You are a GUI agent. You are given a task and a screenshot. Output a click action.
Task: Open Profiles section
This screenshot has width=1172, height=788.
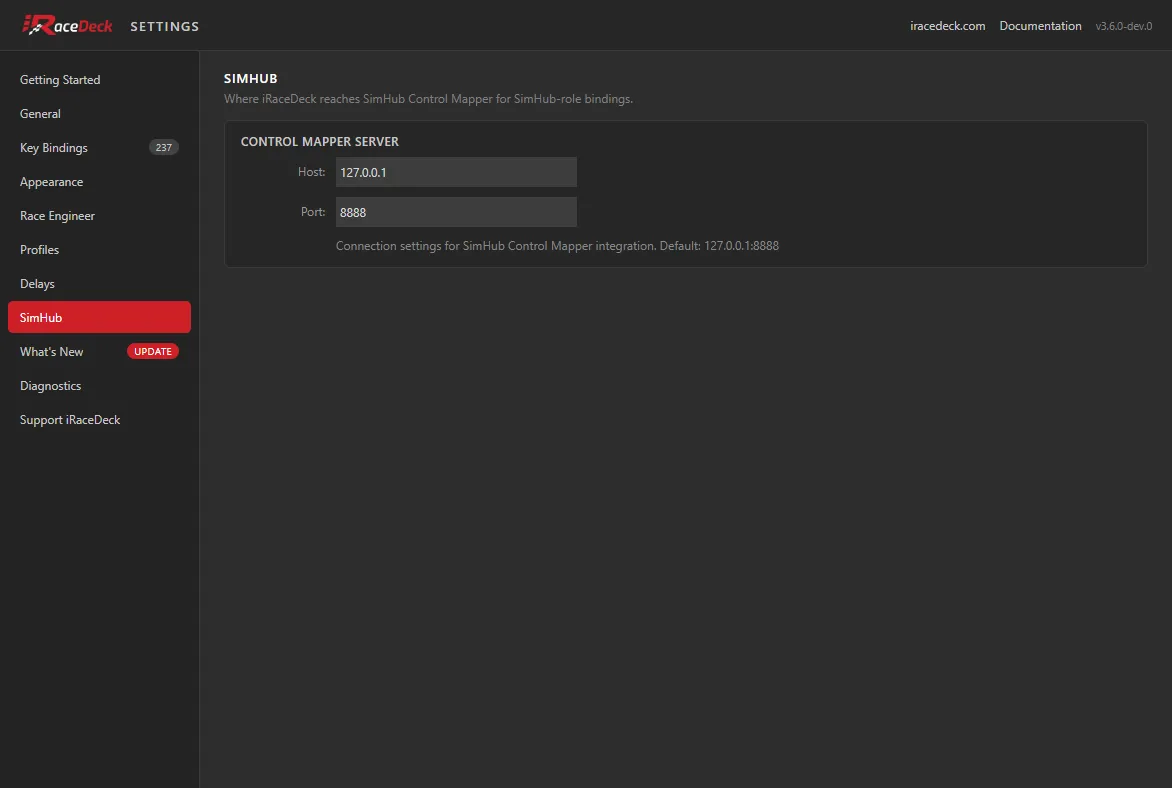(x=99, y=250)
